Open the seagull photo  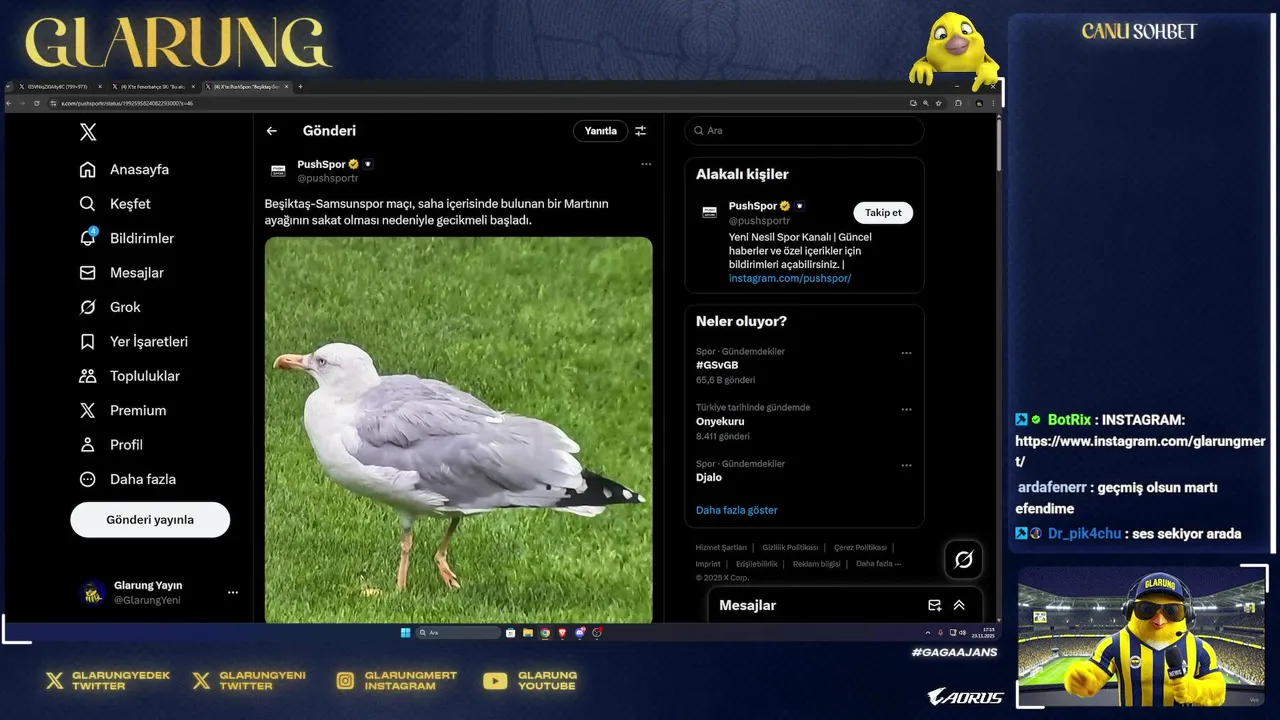(x=458, y=430)
